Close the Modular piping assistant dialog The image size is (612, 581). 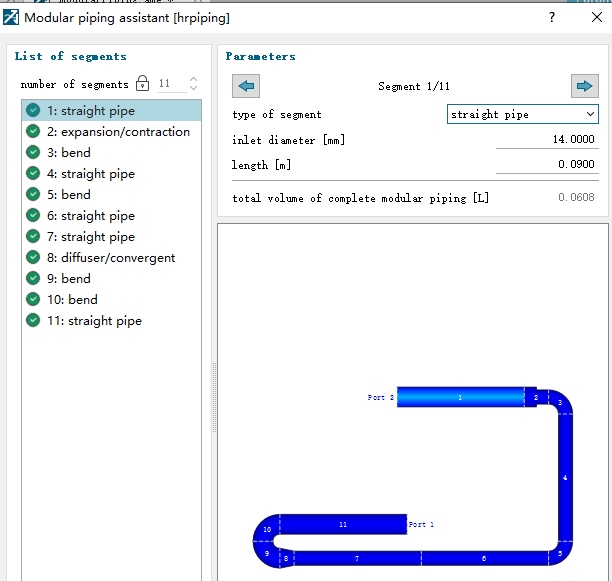pyautogui.click(x=596, y=17)
